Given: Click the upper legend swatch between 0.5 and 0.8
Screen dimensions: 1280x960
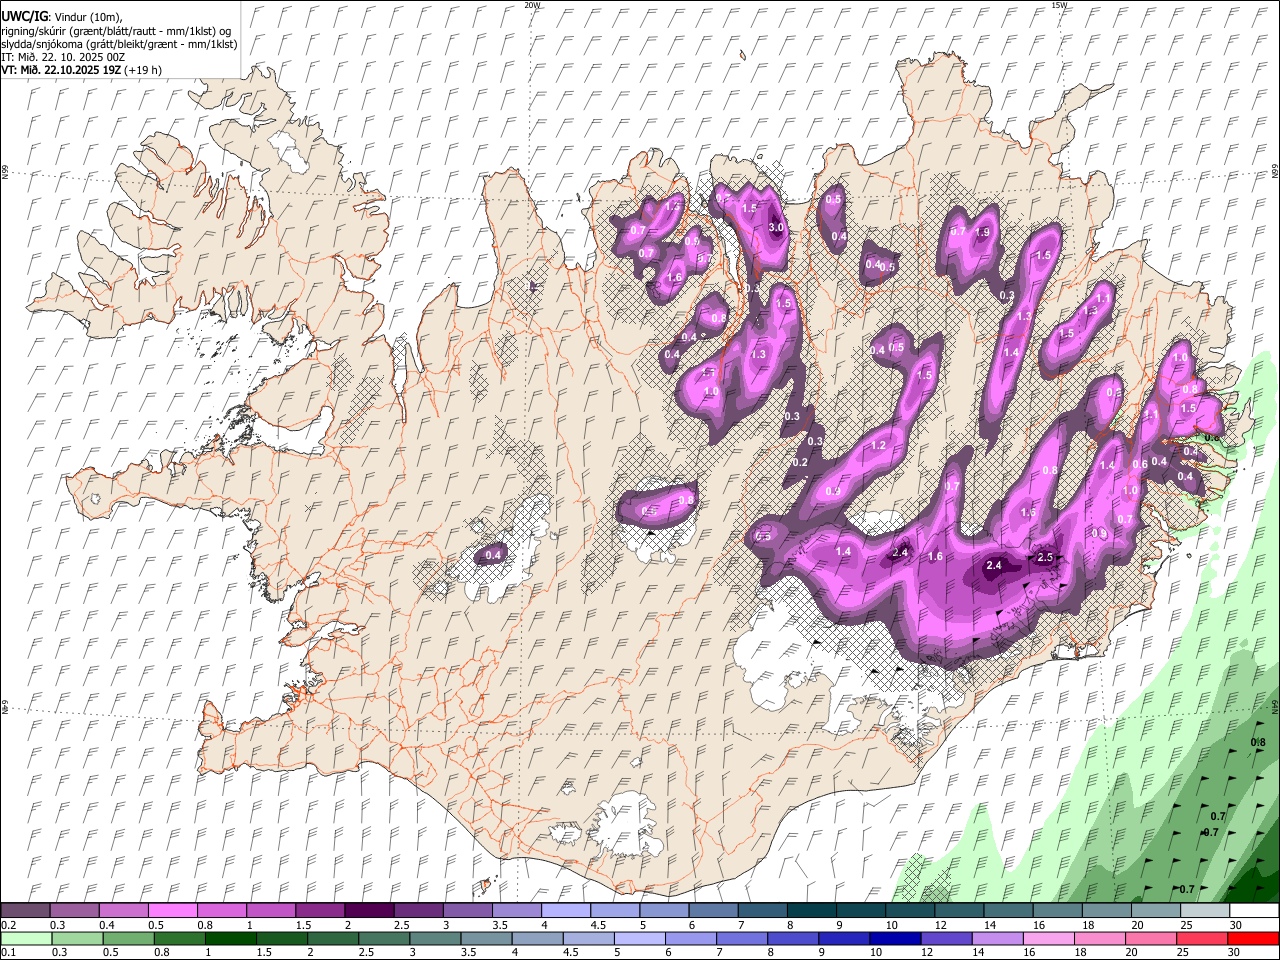Looking at the screenshot, I should pos(172,911).
